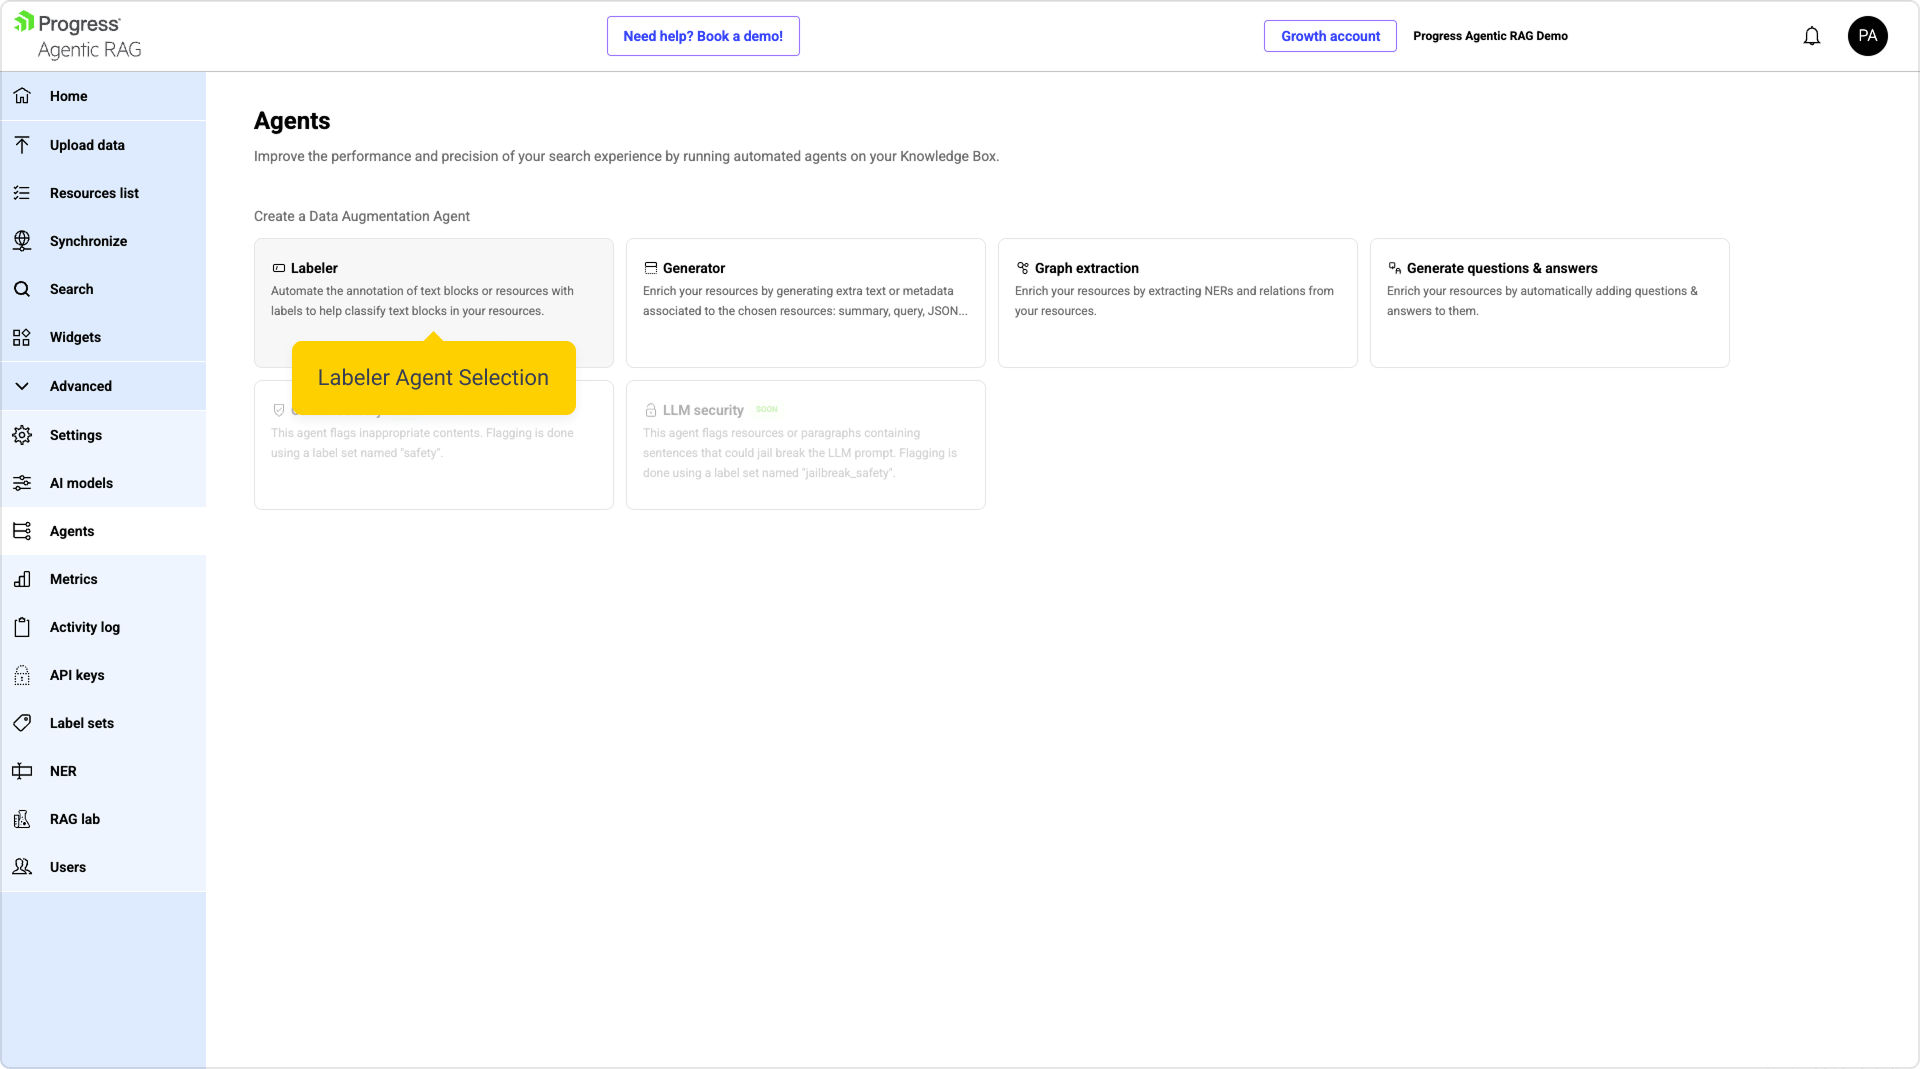The image size is (1920, 1069).
Task: Click the API keys icon
Action: (x=22, y=675)
